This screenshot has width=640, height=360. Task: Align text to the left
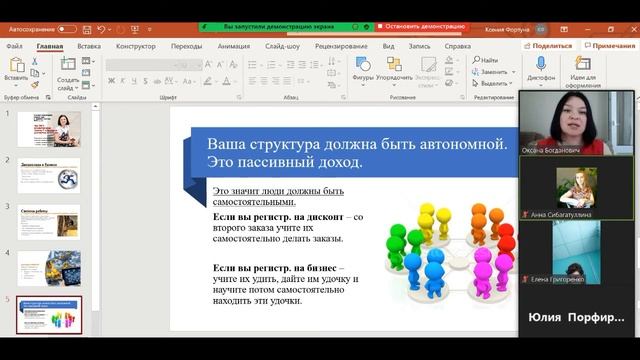click(x=252, y=81)
